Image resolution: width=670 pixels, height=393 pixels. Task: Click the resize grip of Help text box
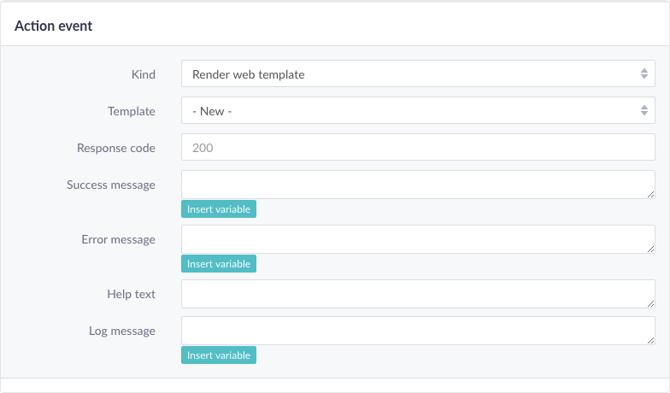pos(650,304)
